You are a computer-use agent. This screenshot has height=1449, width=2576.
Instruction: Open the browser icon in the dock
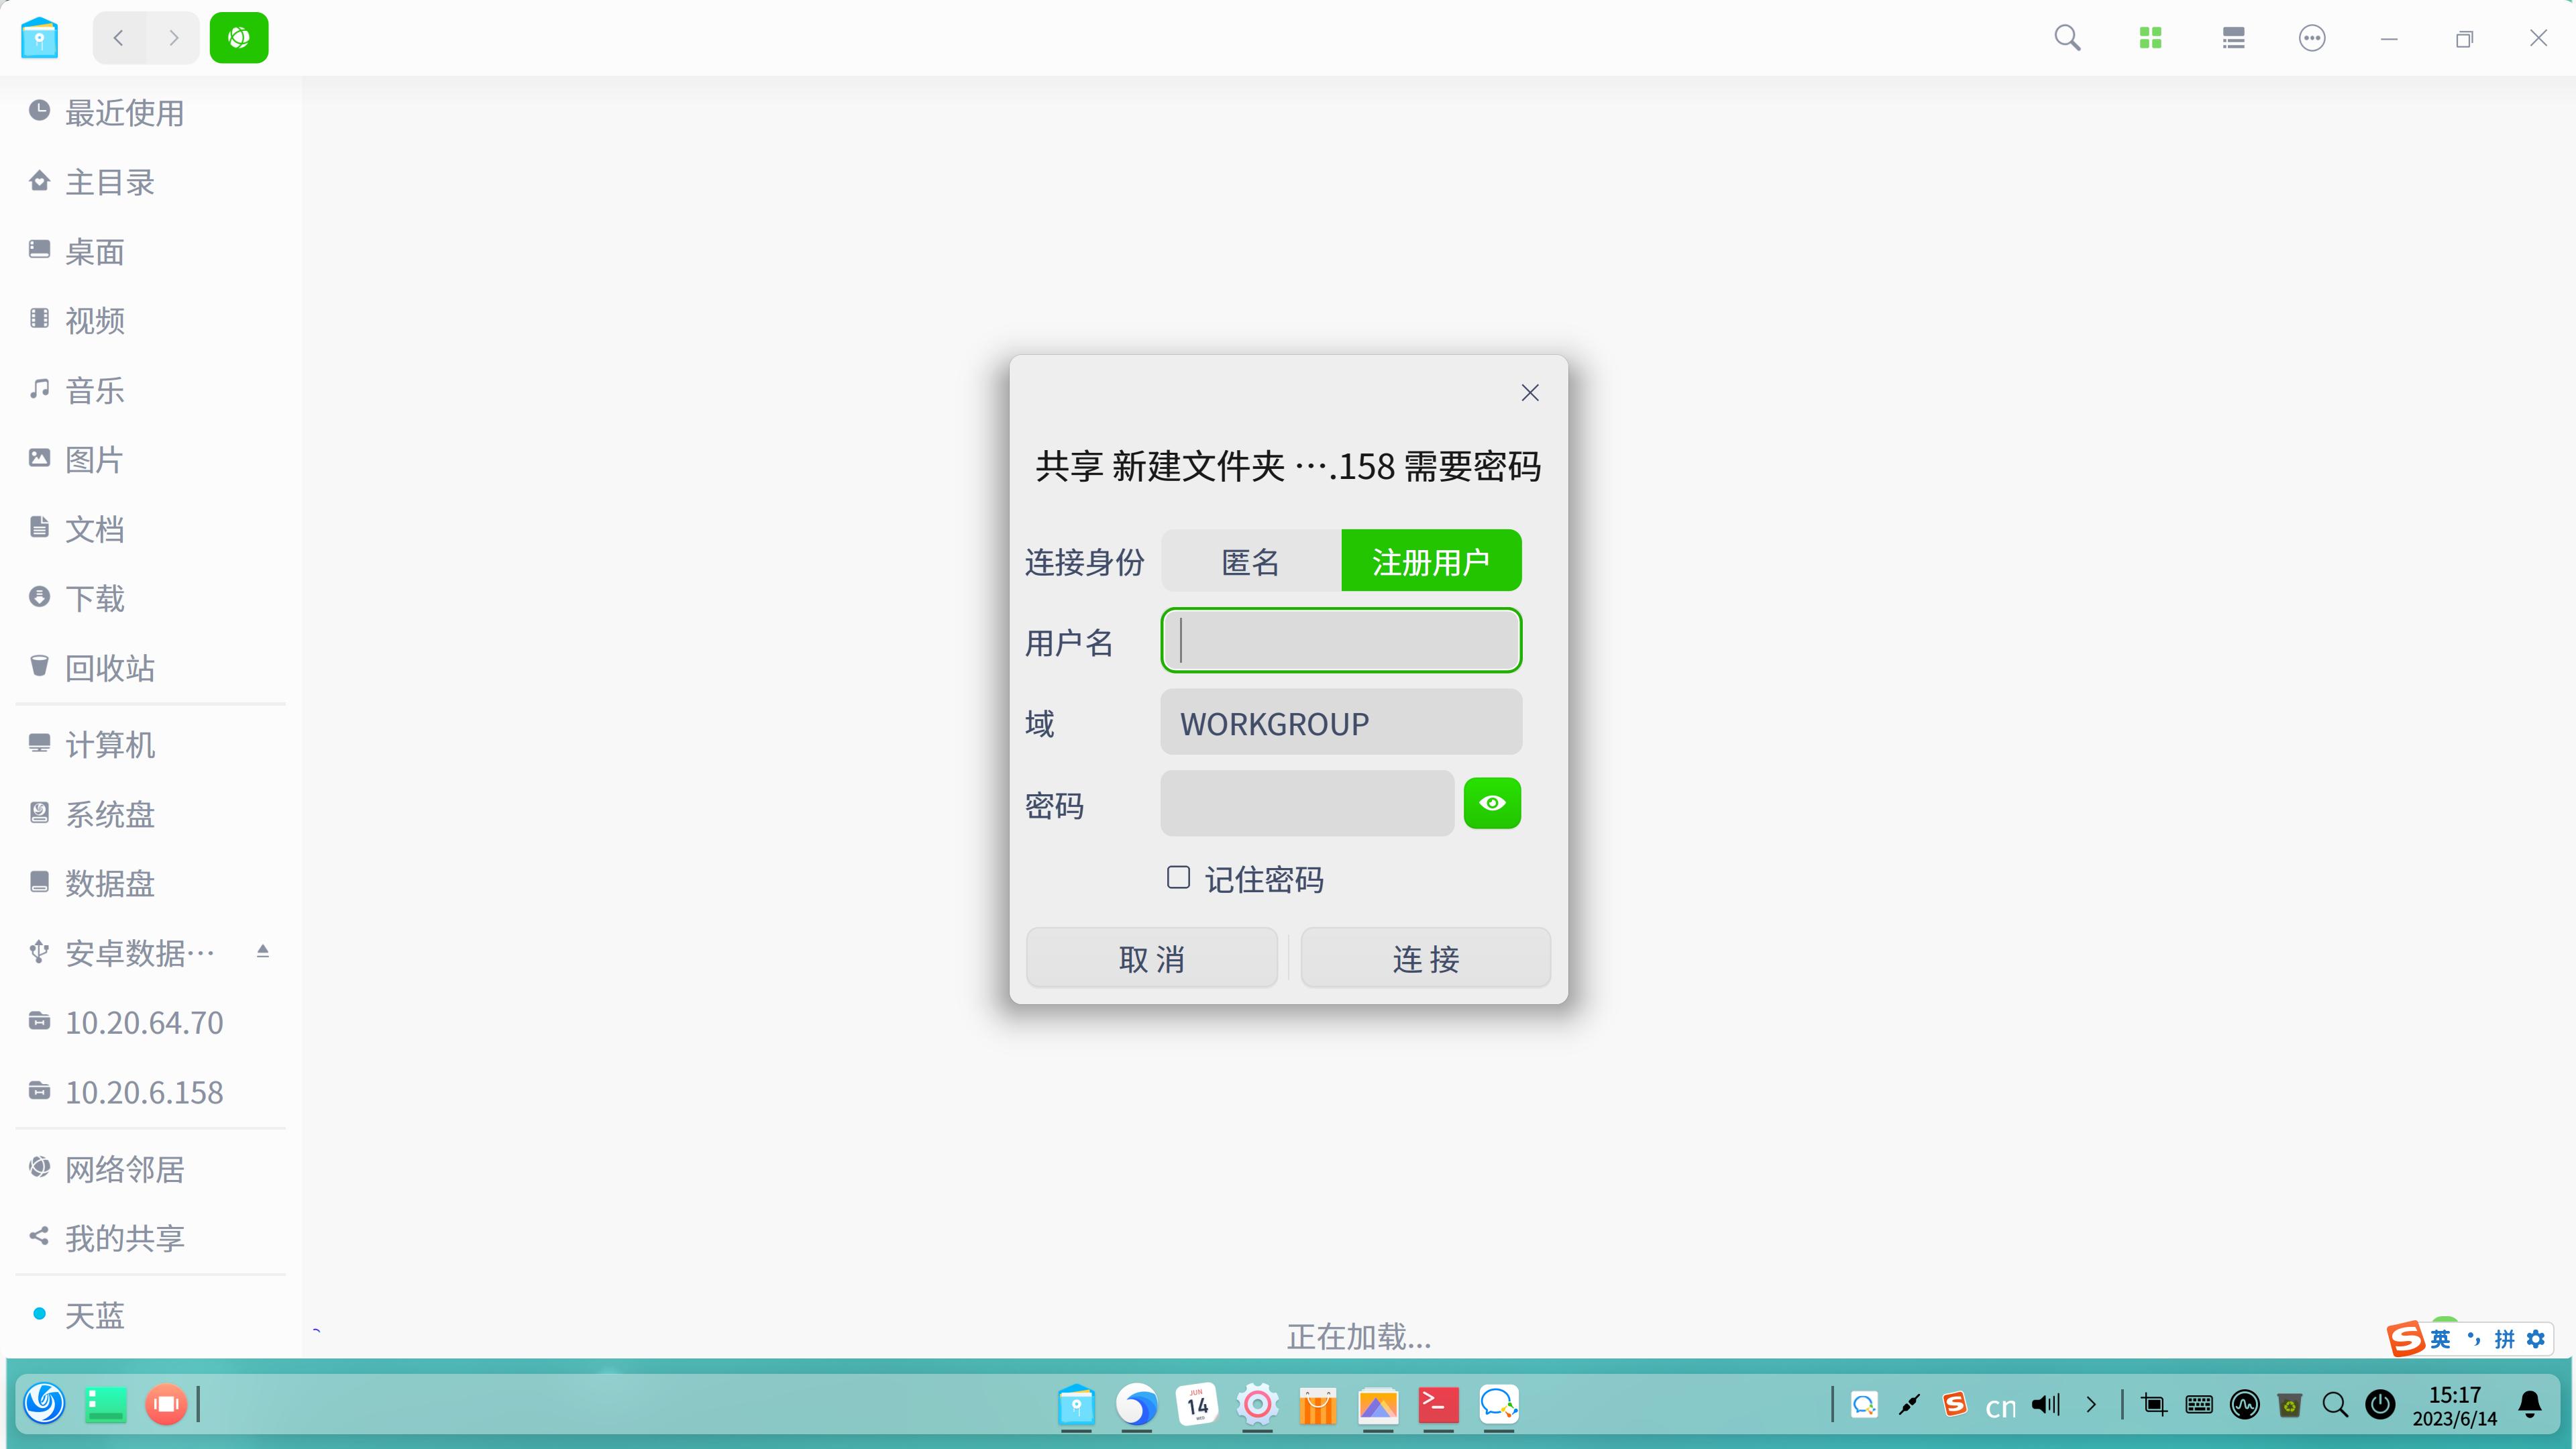1137,1405
